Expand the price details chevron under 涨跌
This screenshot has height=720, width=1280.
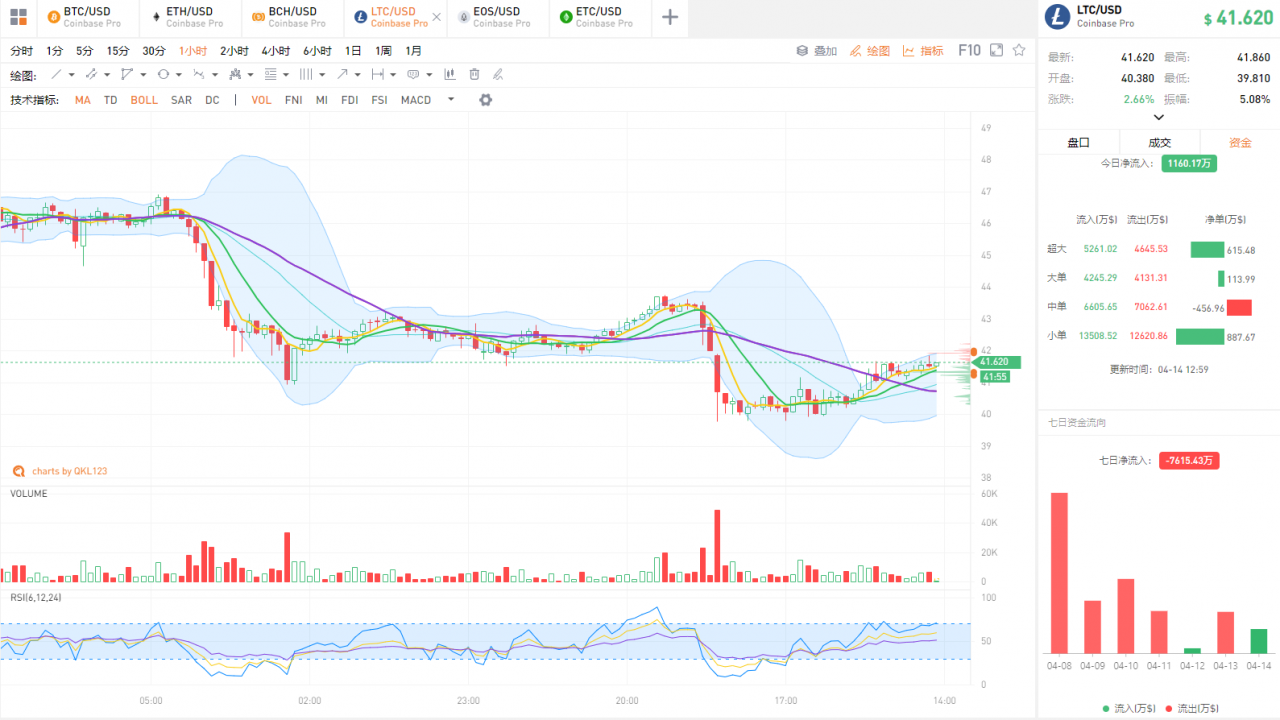(x=1159, y=117)
